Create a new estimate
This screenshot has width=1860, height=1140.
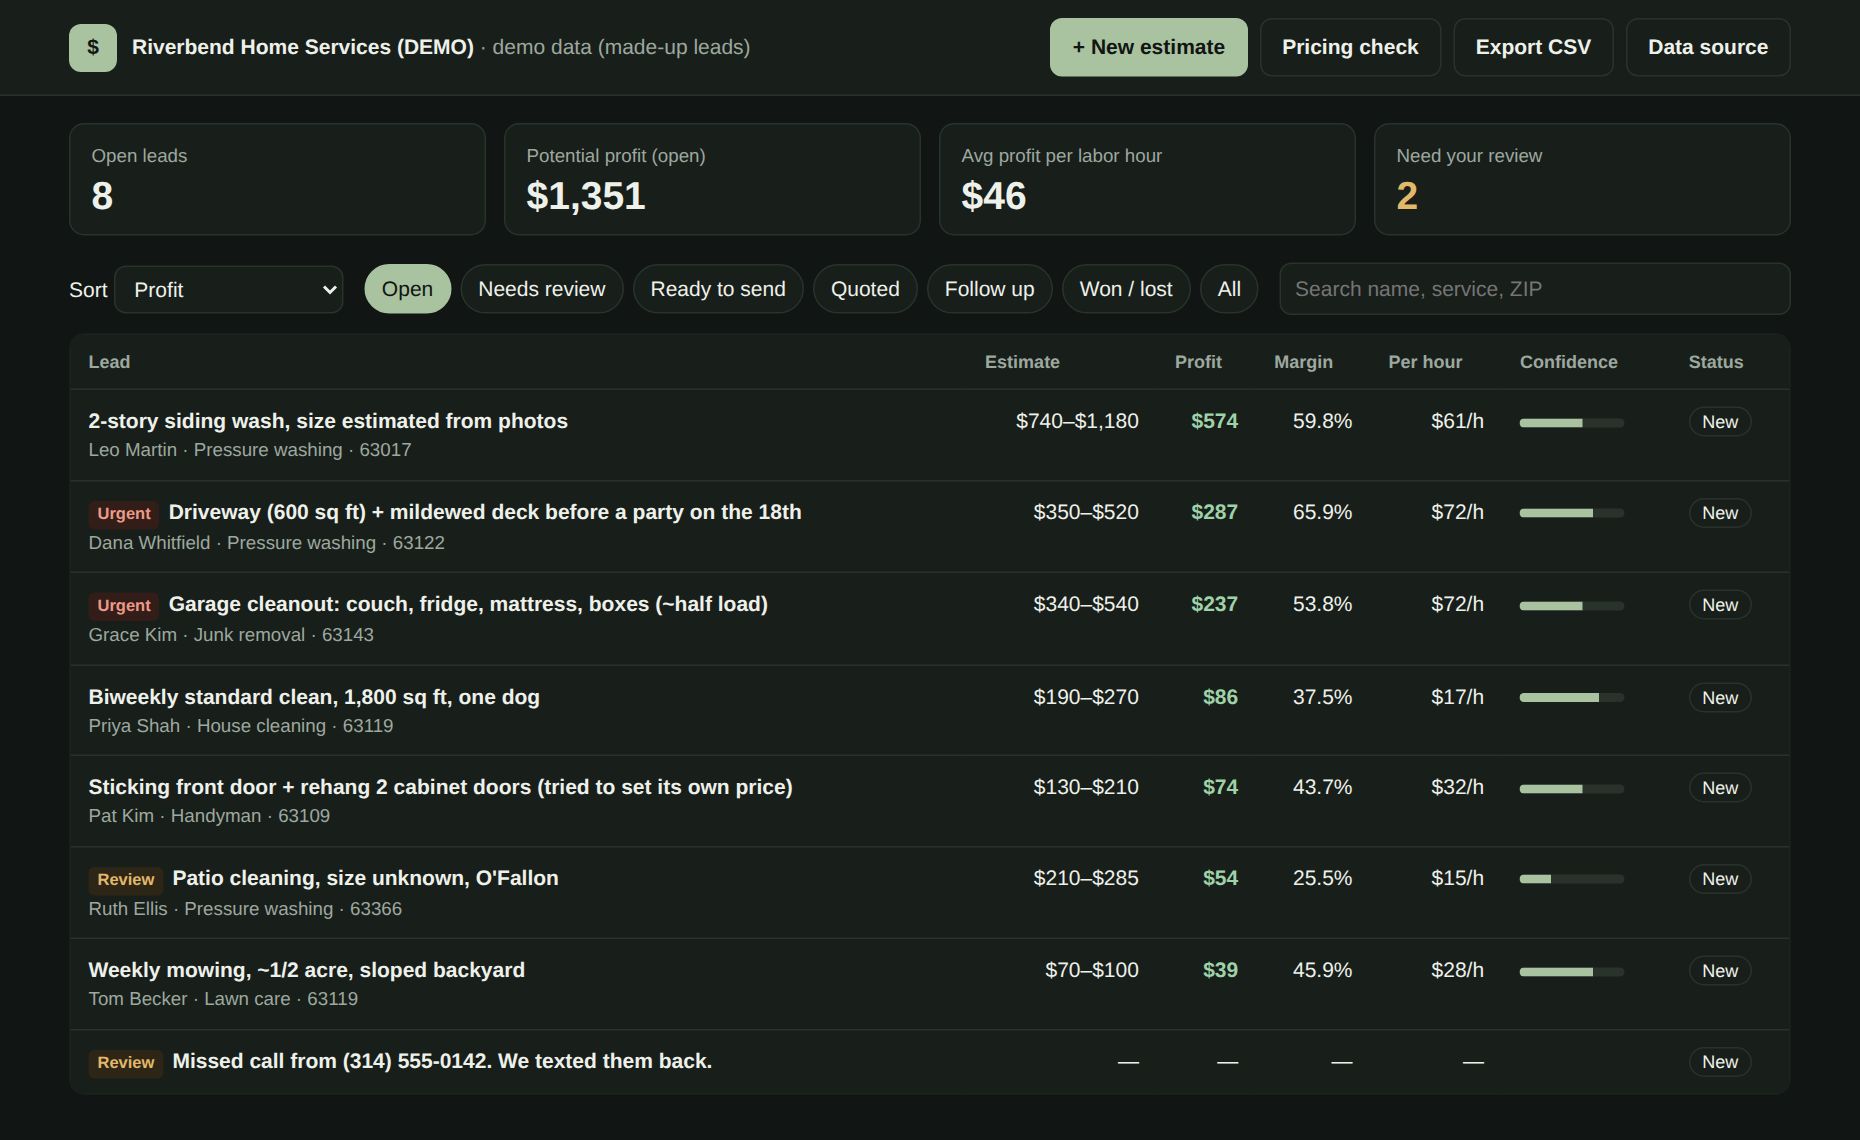pyautogui.click(x=1148, y=47)
